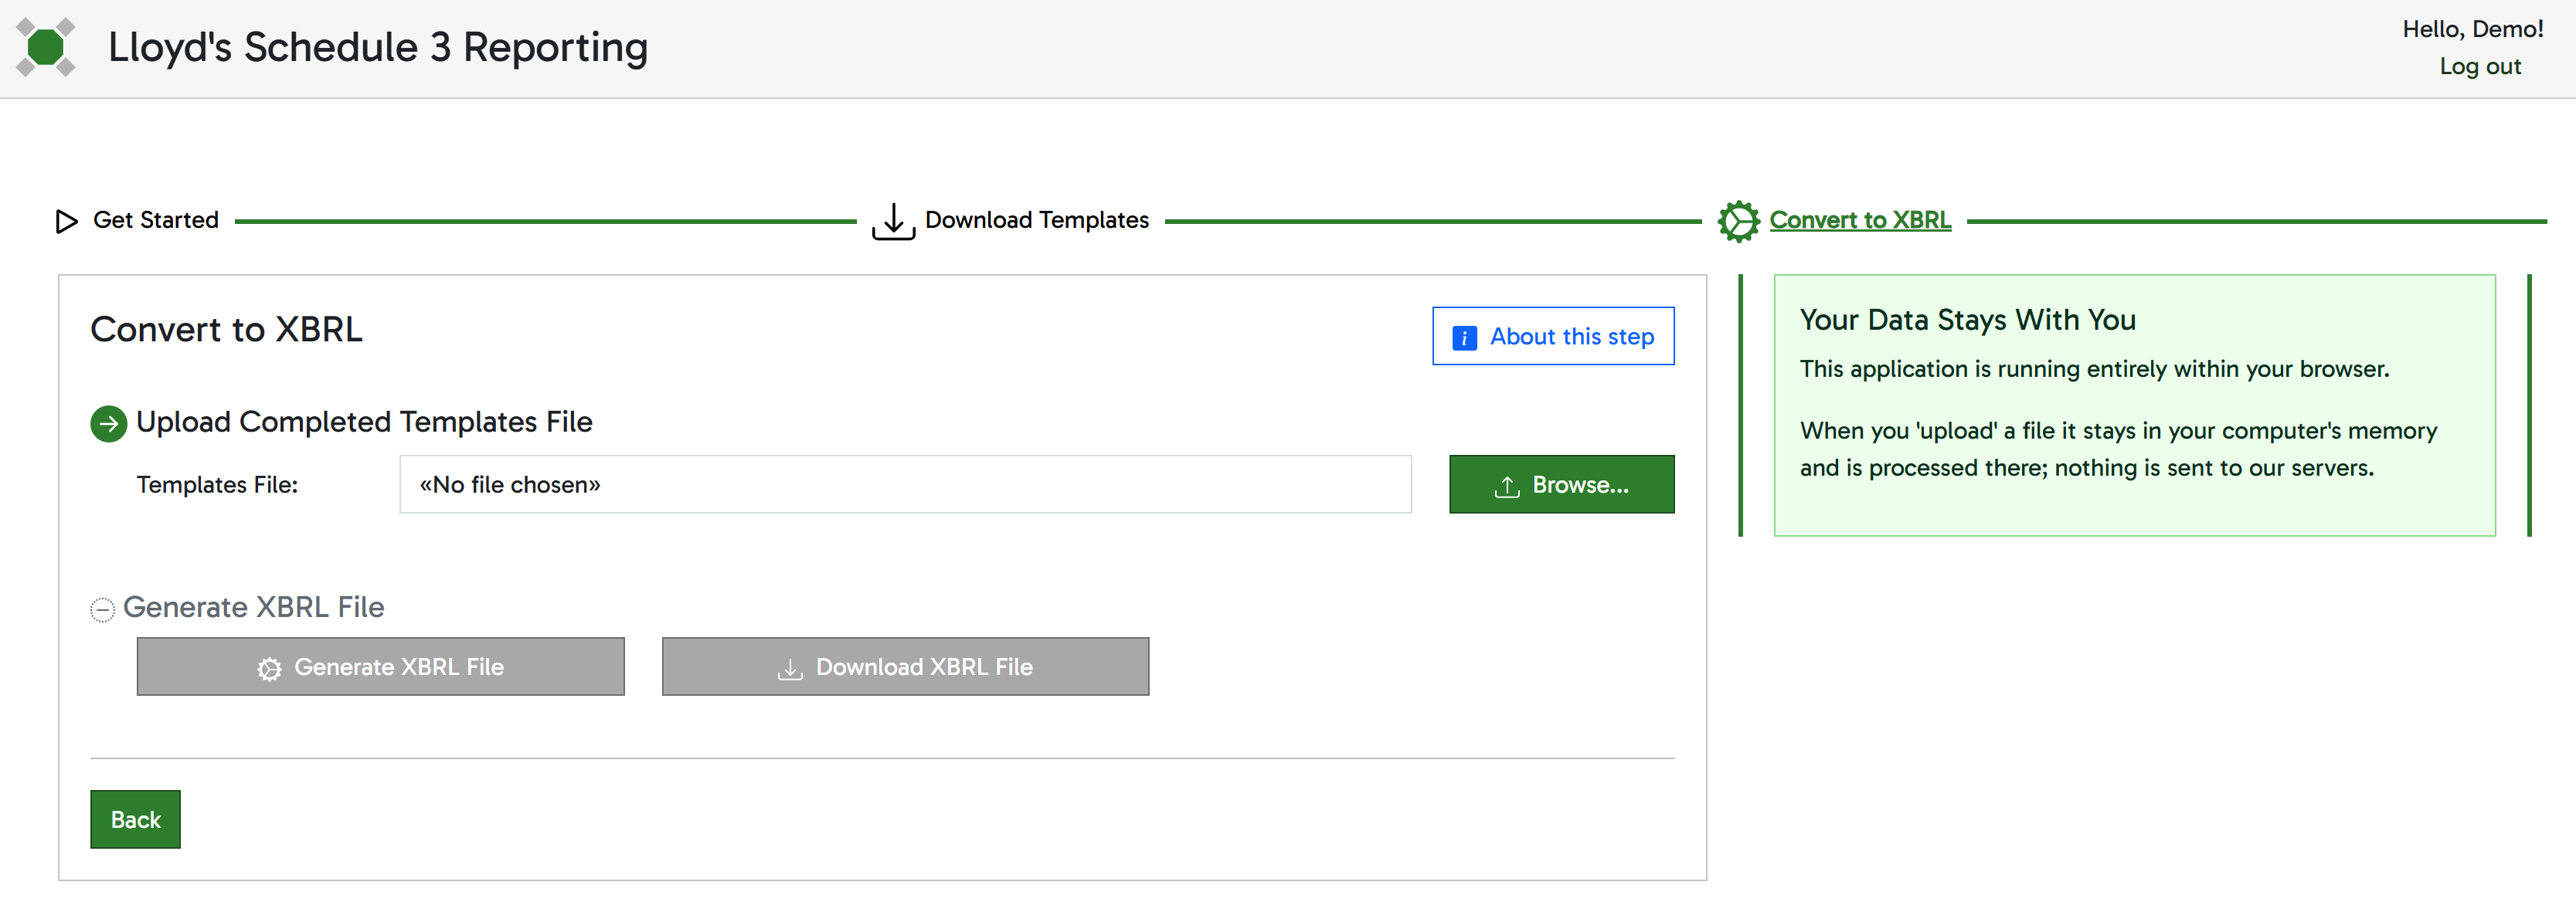Open the Download Templates step
Viewport: 2576px width, 902px height.
1036,220
